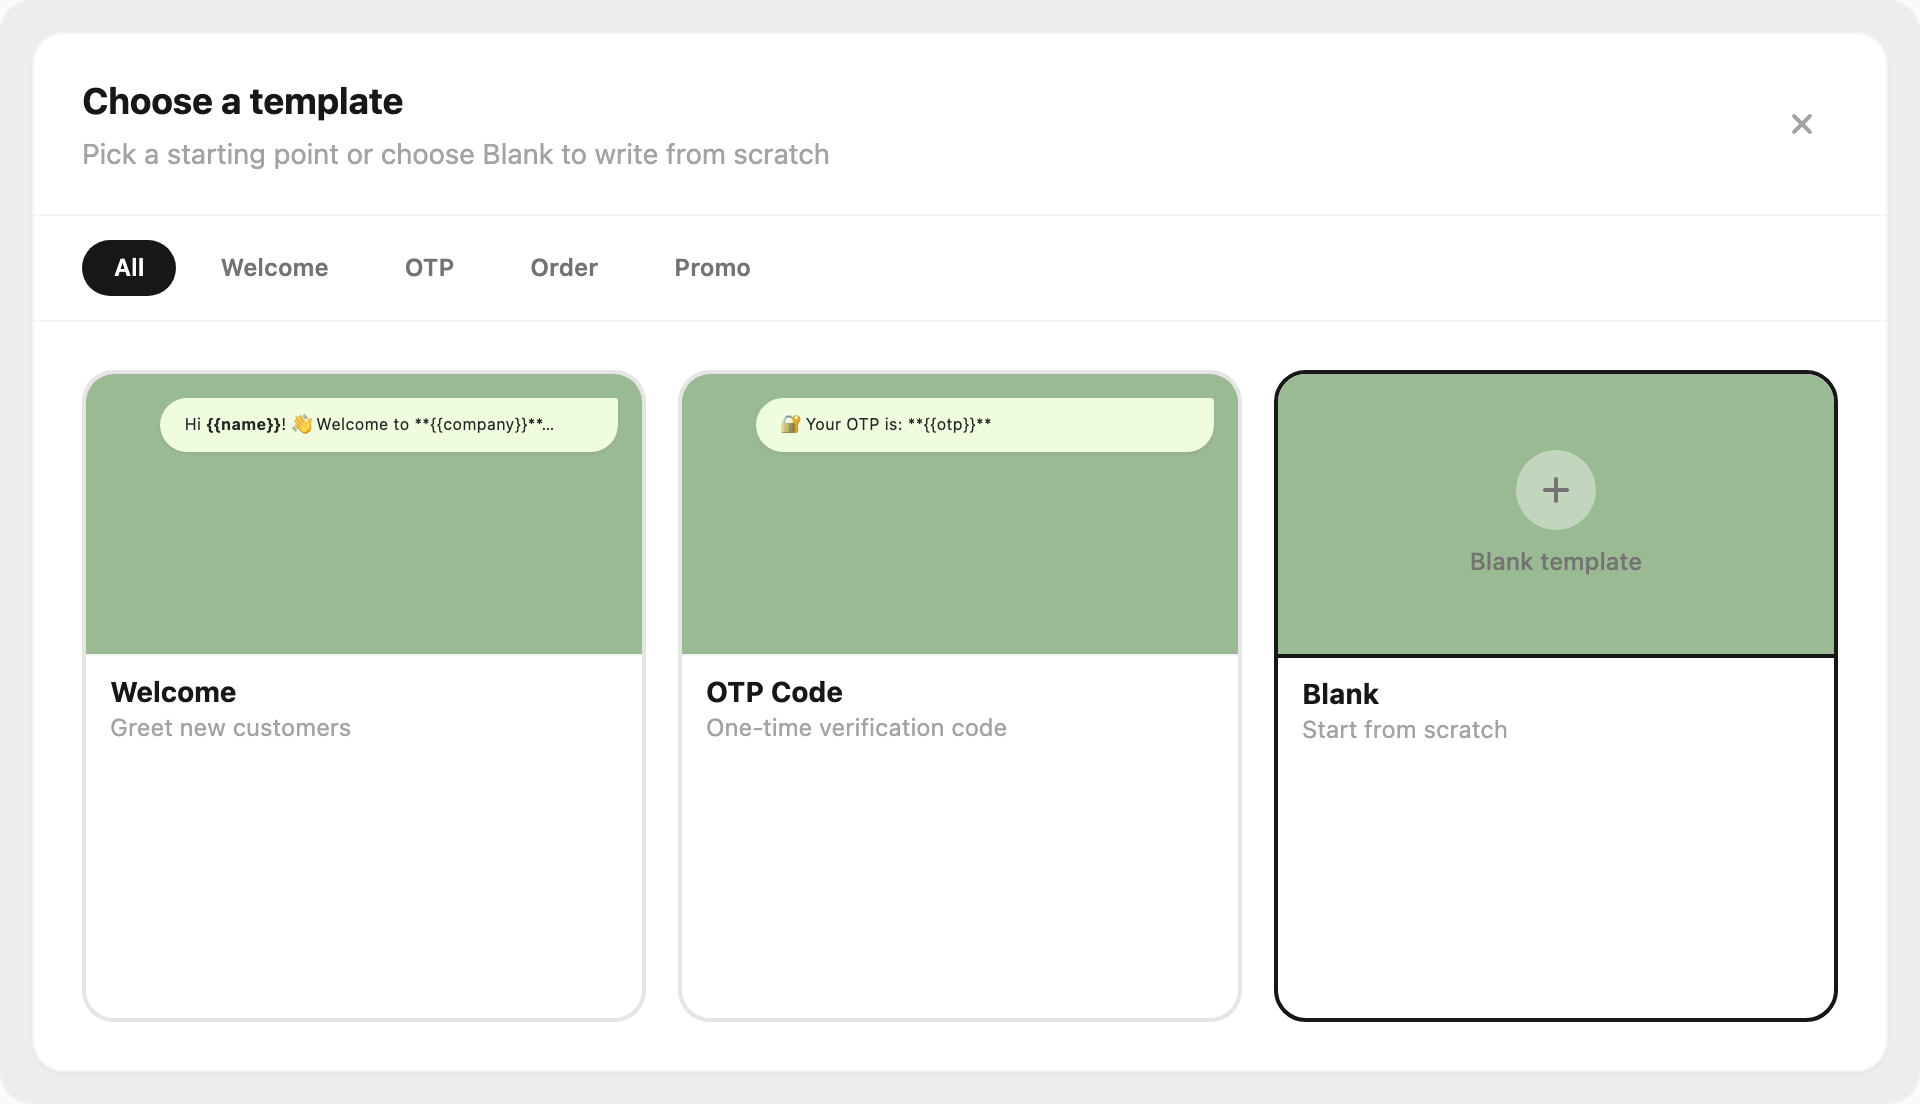Click the 'Blank template' label

coord(1555,562)
